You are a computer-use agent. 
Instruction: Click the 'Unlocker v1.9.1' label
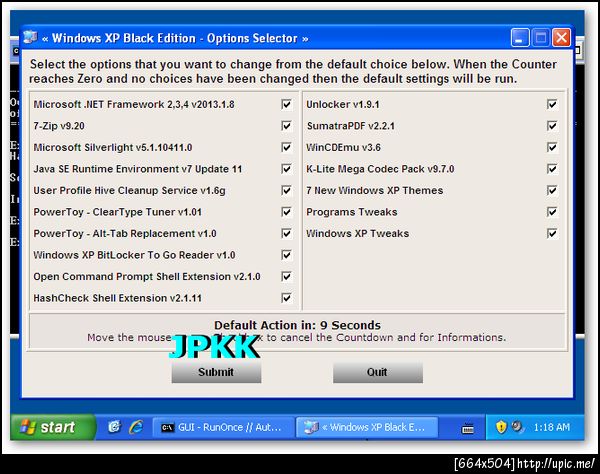tap(343, 104)
